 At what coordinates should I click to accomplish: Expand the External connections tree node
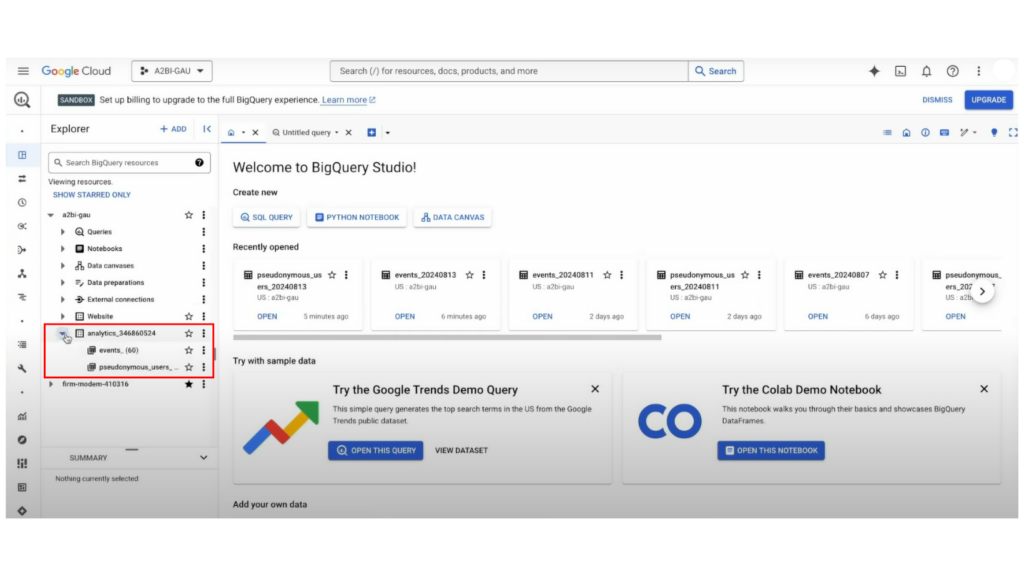click(63, 300)
